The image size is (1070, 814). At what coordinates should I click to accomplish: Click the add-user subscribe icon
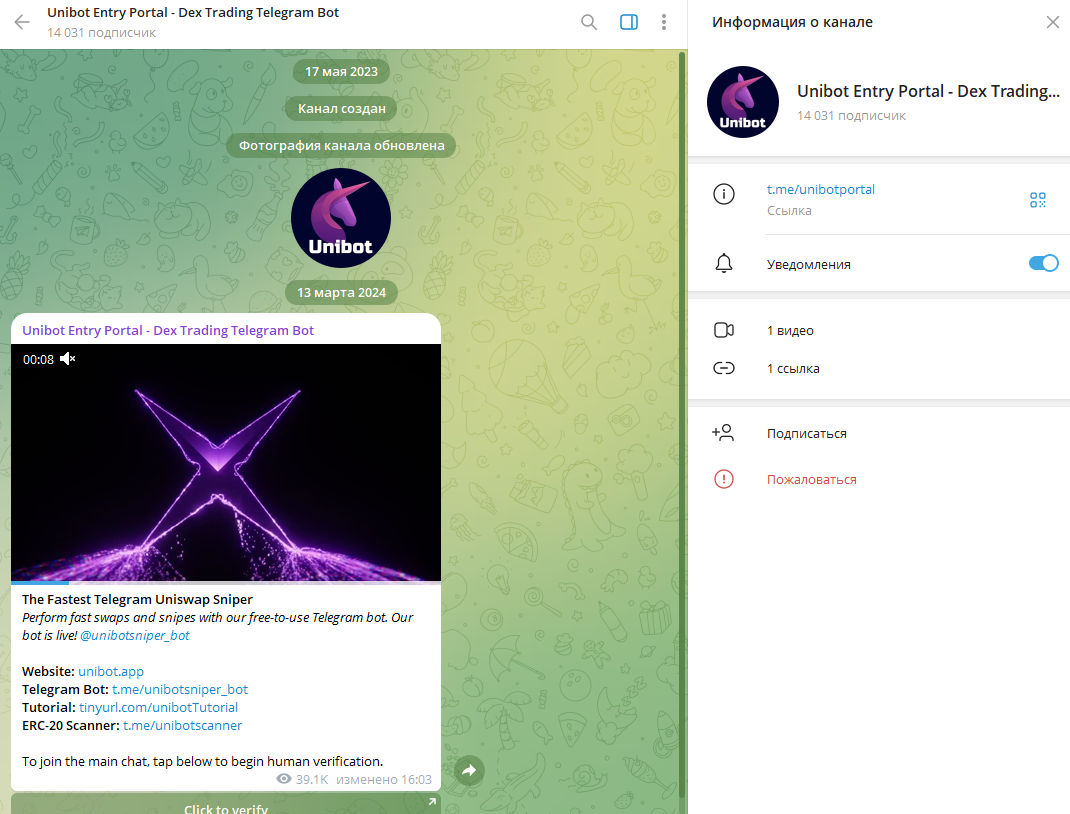(723, 433)
